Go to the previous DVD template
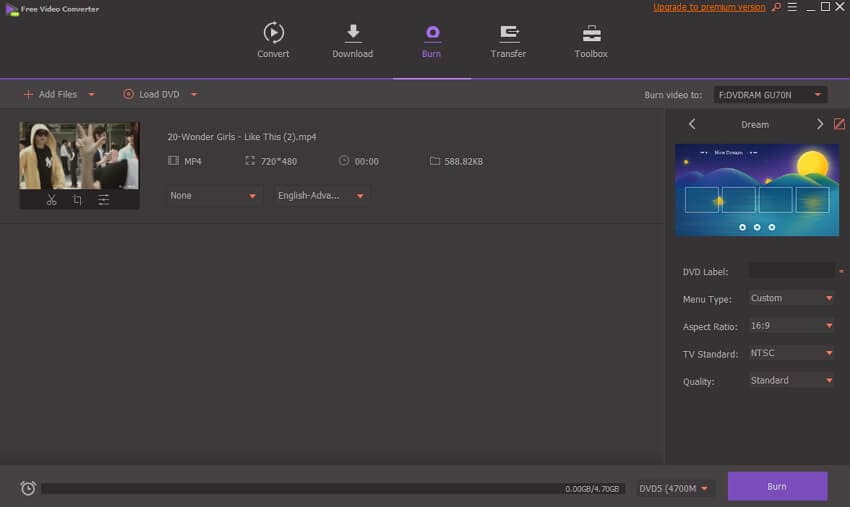The height and width of the screenshot is (507, 850). coord(692,124)
